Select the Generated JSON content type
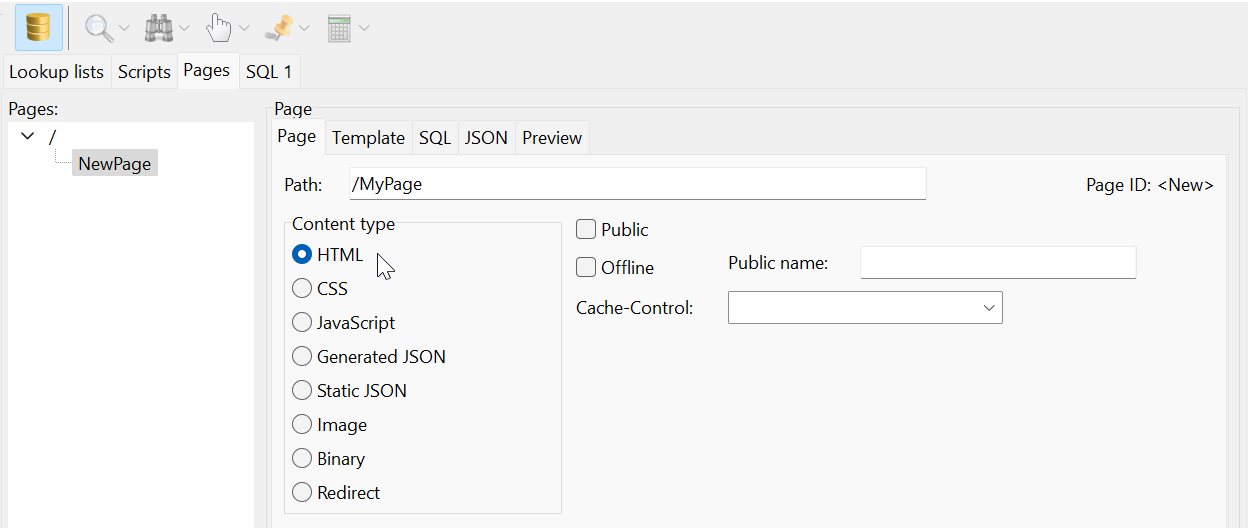 point(302,357)
